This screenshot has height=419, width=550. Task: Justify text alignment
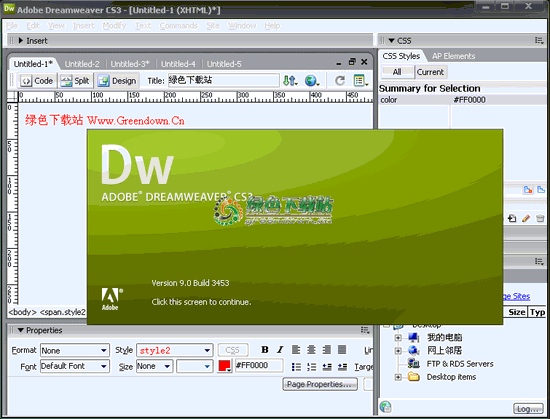[x=342, y=350]
